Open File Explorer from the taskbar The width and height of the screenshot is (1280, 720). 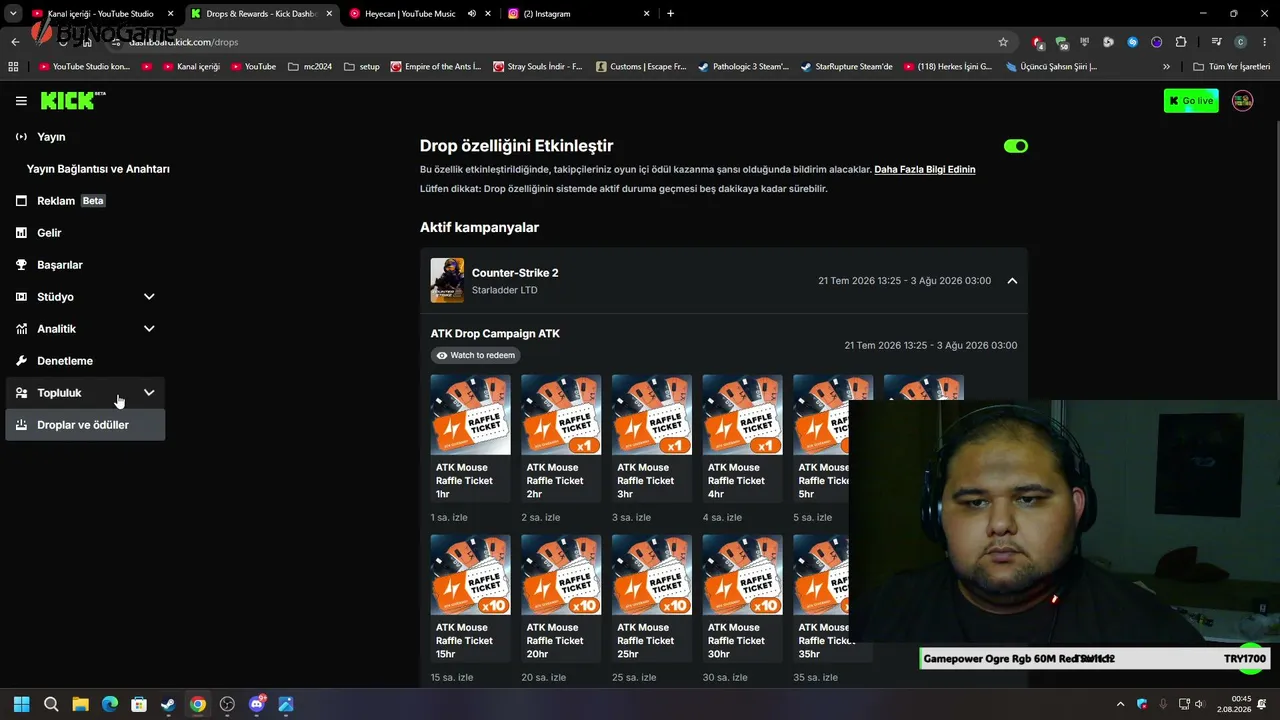click(x=80, y=704)
